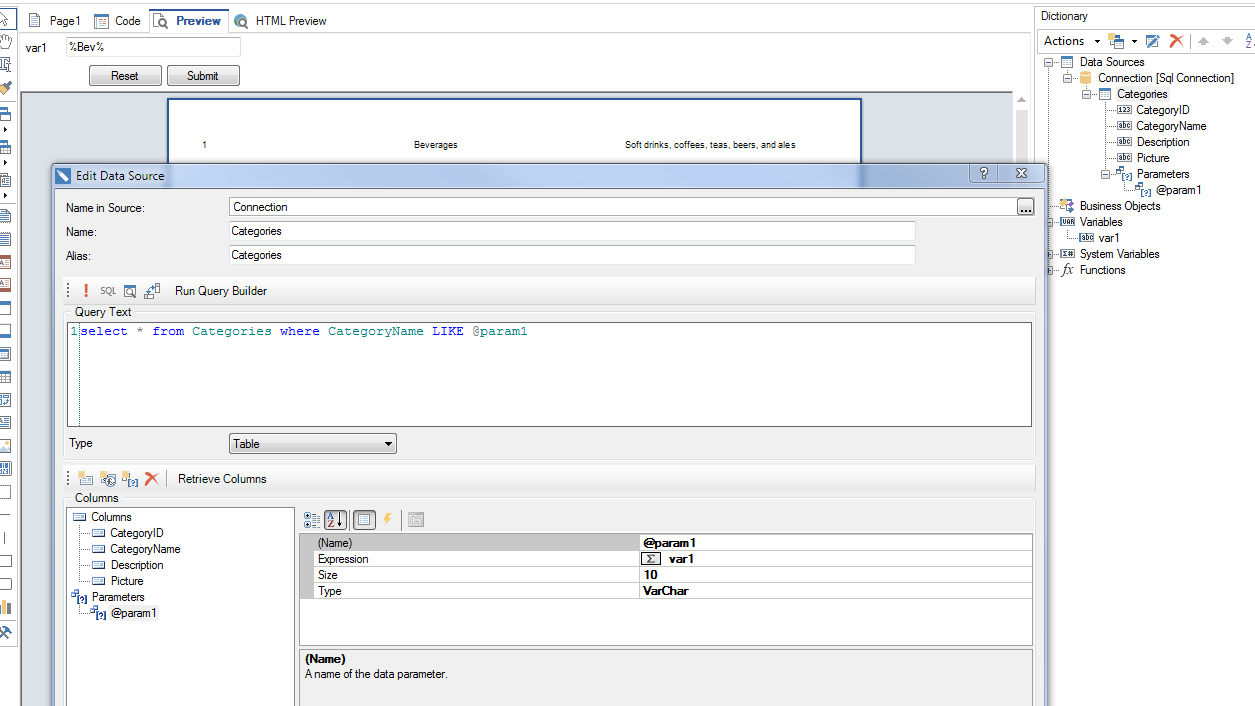This screenshot has height=706, width=1255.
Task: Select Description in Columns tree of dialog
Action: [x=137, y=565]
